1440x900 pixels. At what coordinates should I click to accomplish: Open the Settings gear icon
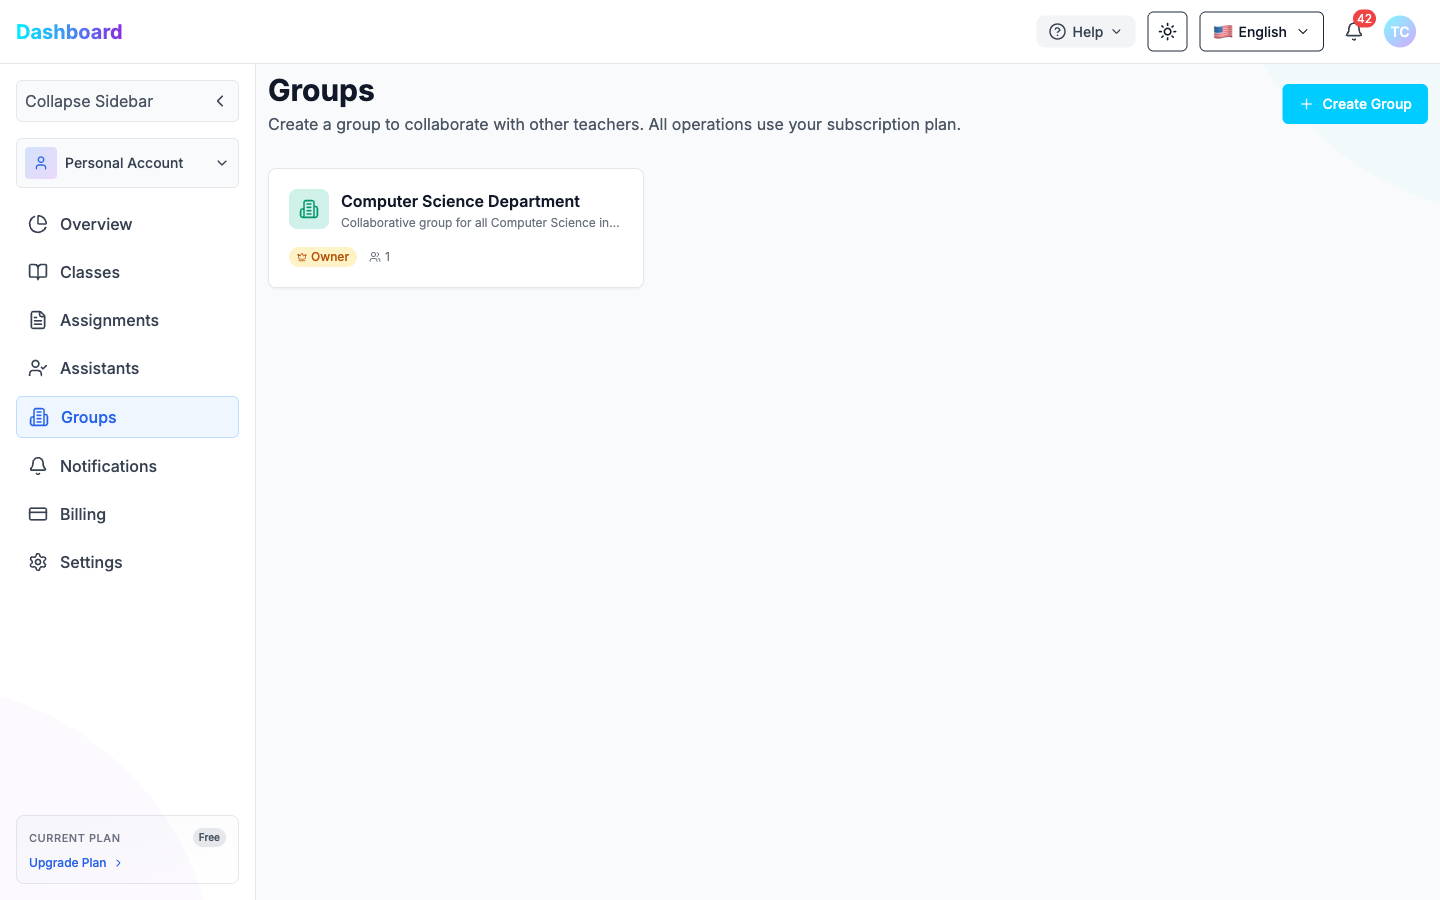click(37, 562)
